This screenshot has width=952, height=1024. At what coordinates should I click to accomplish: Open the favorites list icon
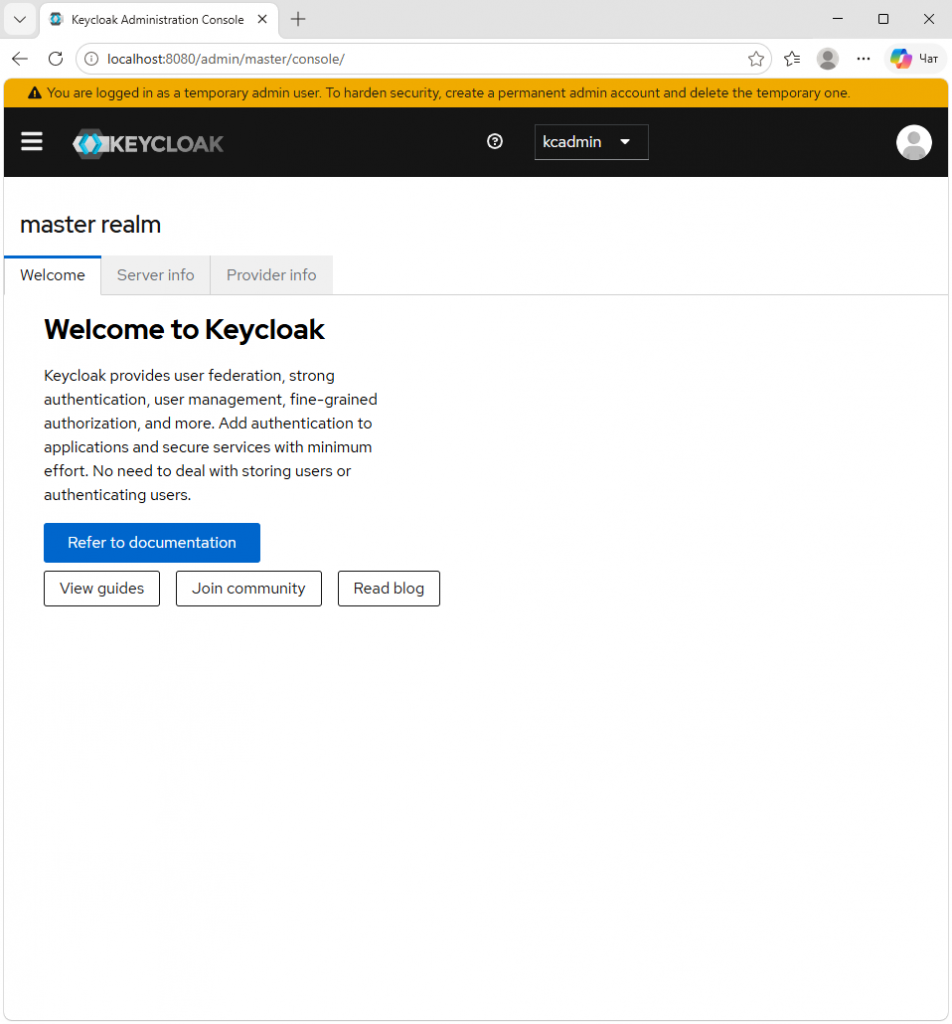coord(792,59)
